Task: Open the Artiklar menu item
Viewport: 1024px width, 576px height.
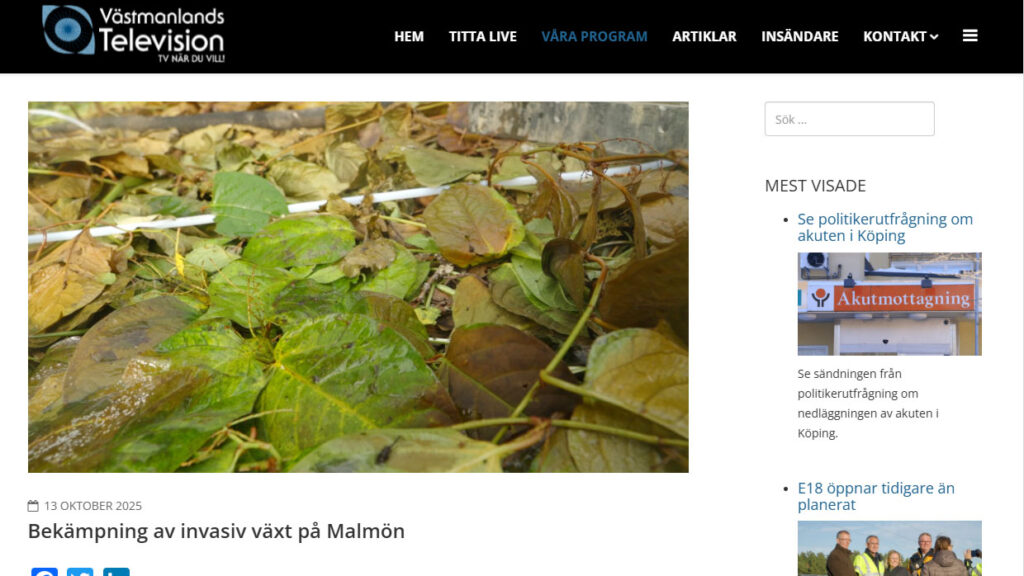Action: pos(704,37)
